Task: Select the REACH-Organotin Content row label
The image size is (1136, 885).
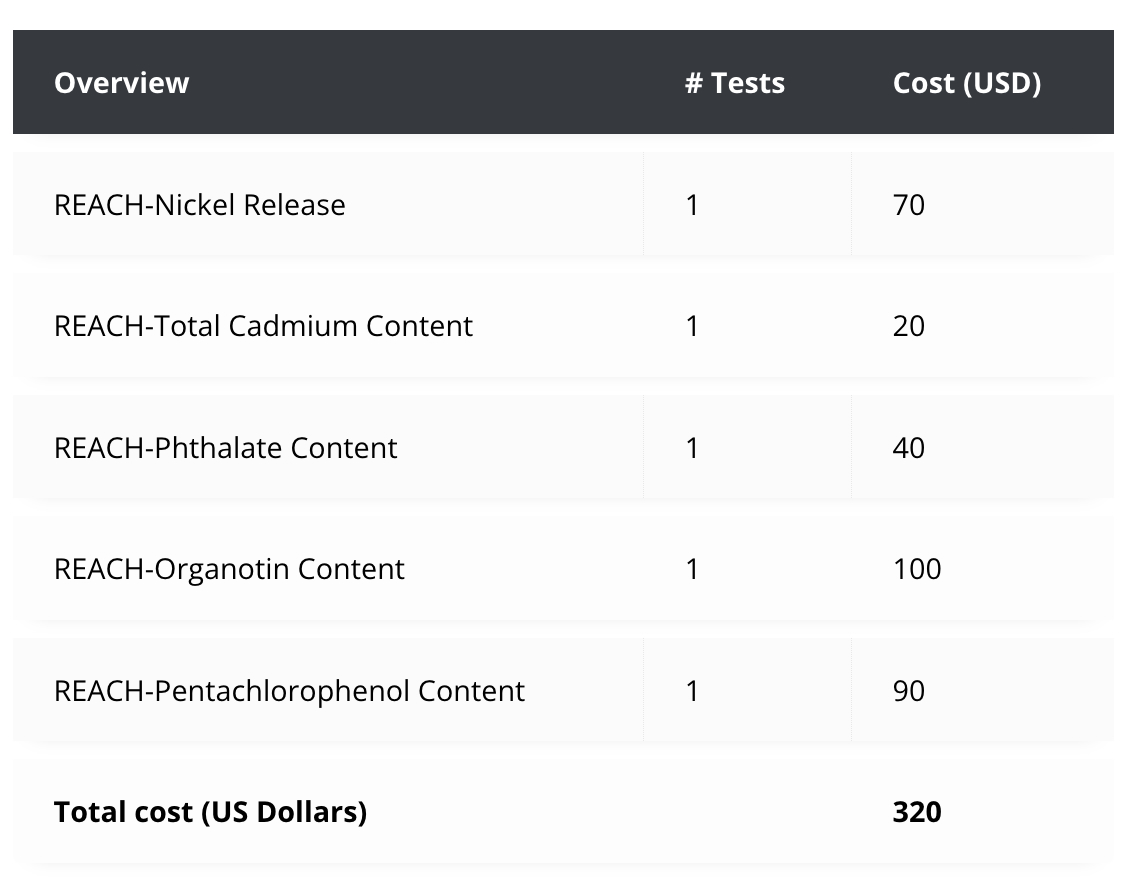Action: coord(230,569)
